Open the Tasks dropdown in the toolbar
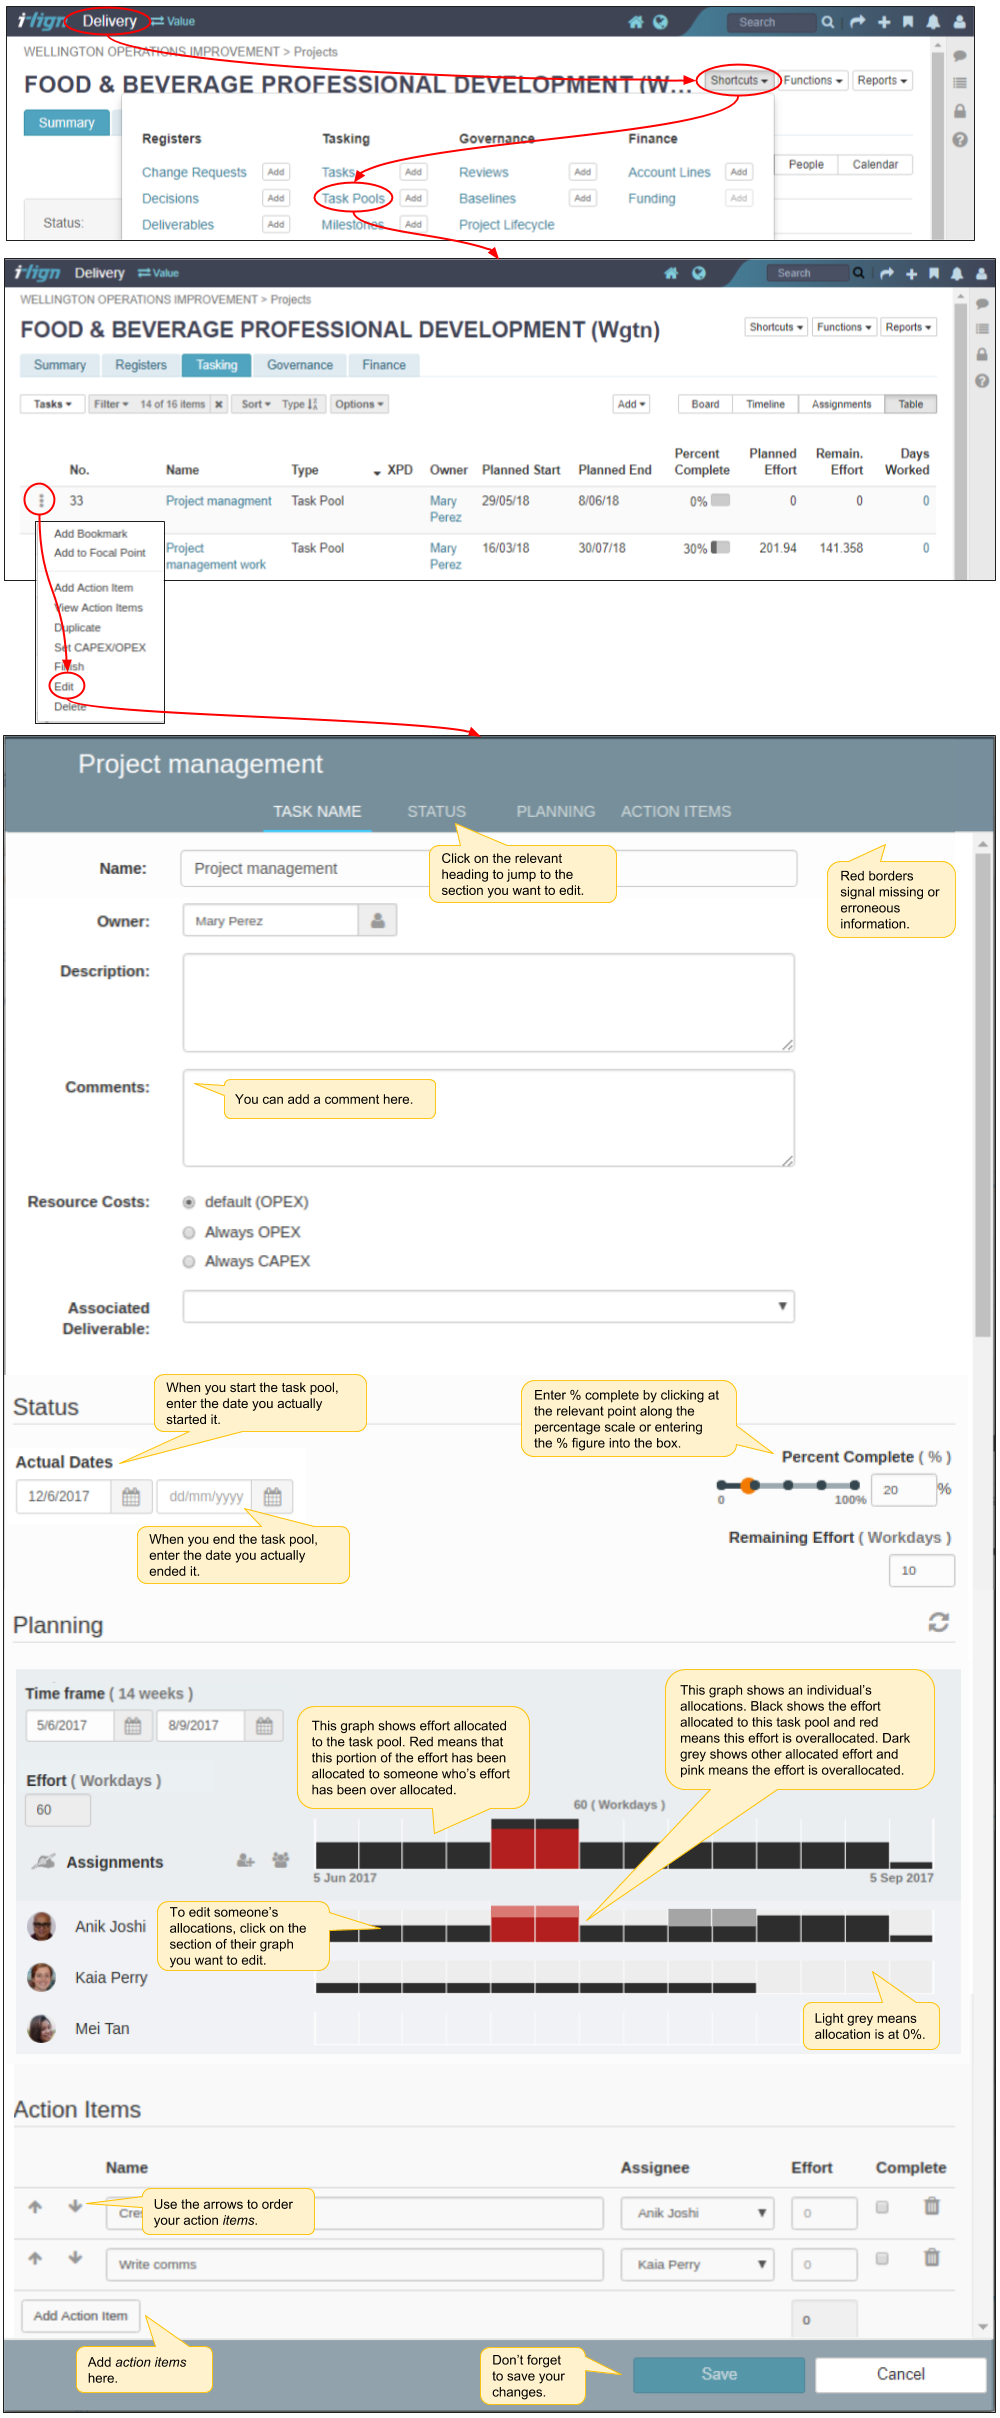Viewport: 1000px width, 2418px height. point(52,404)
